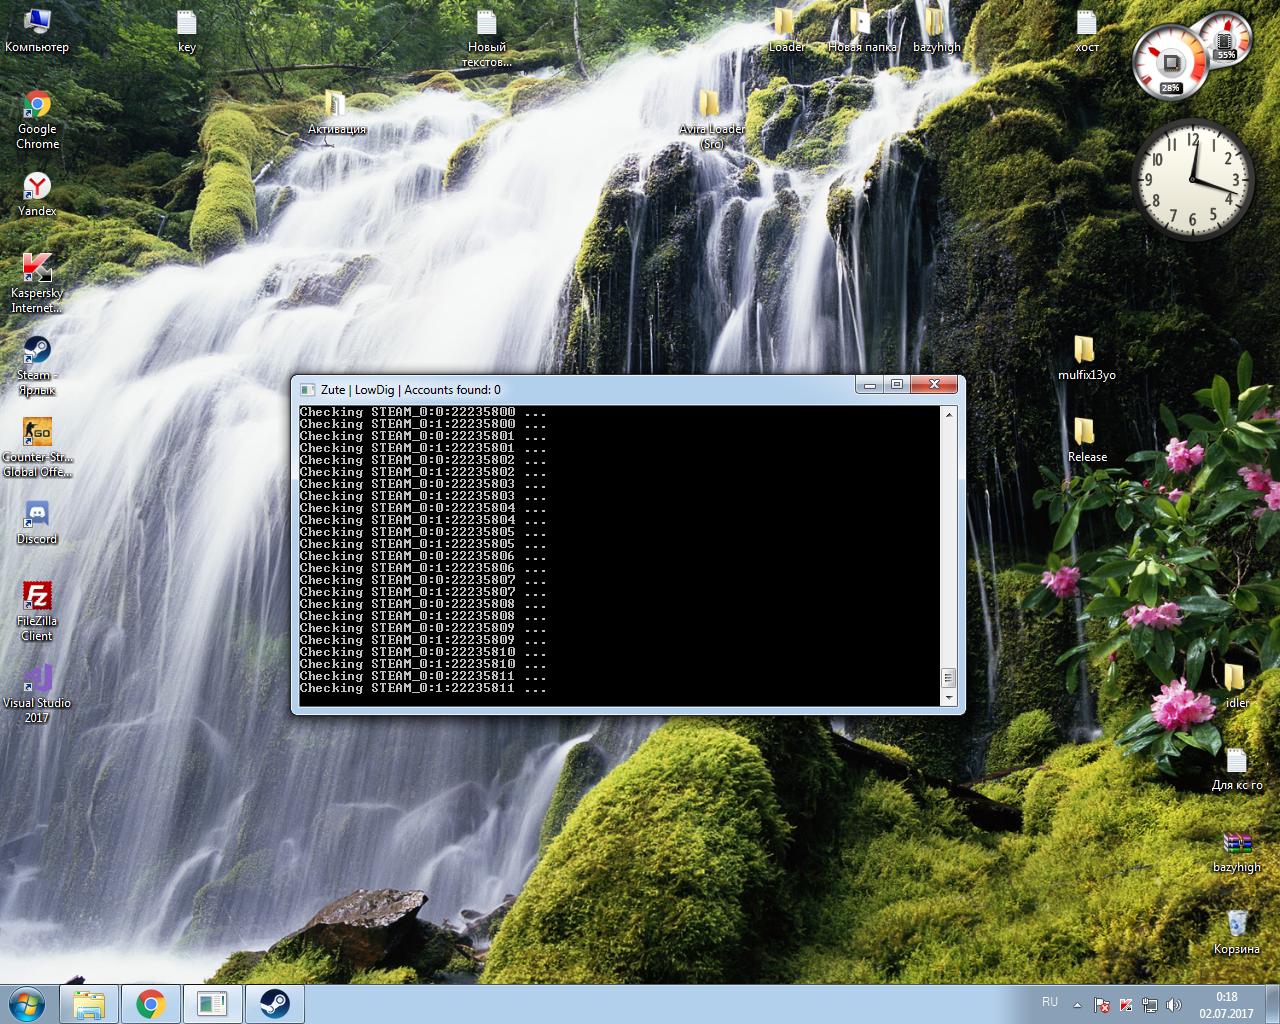The image size is (1280, 1024).
Task: Open Google Chrome desktop shortcut
Action: tap(37, 107)
